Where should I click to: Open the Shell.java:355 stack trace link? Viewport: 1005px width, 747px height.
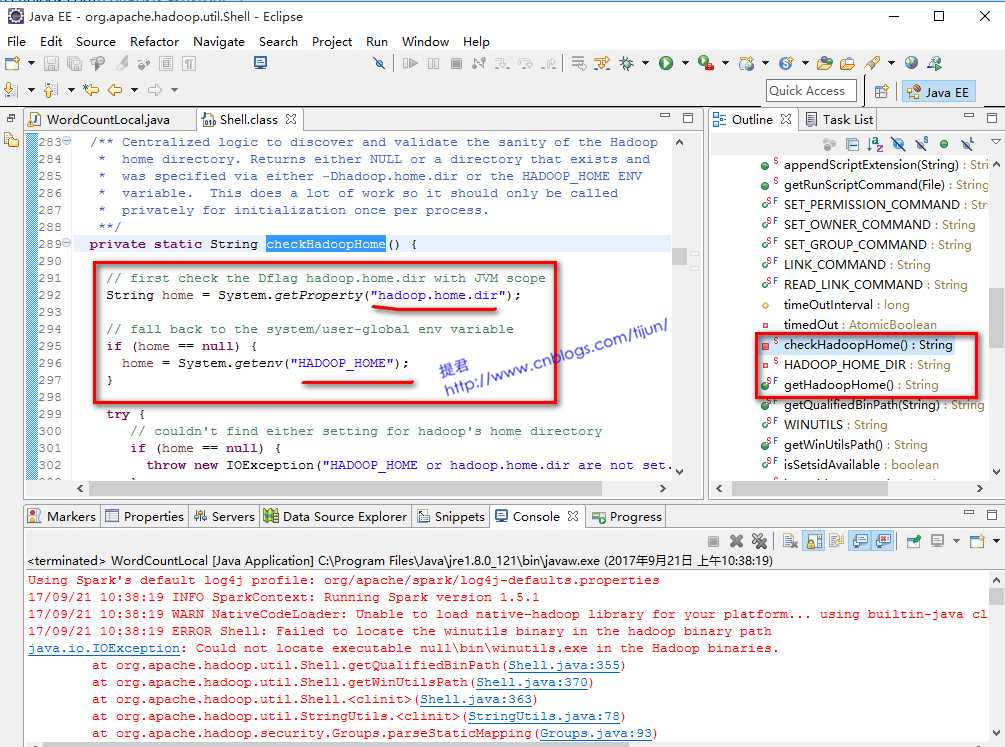(564, 665)
